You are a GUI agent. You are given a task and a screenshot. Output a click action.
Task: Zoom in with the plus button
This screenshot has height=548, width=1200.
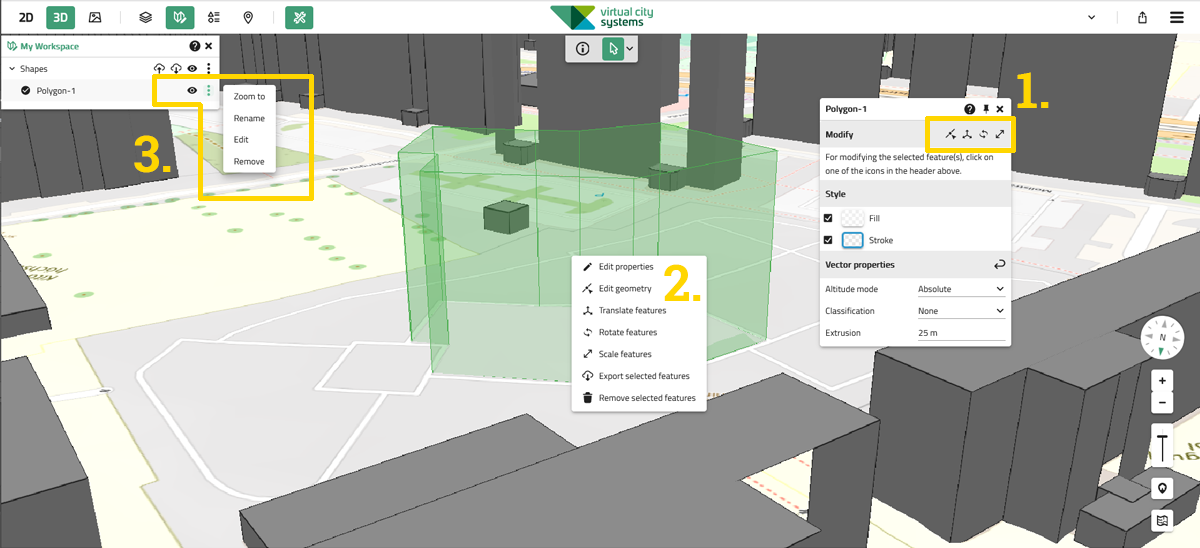[1162, 381]
